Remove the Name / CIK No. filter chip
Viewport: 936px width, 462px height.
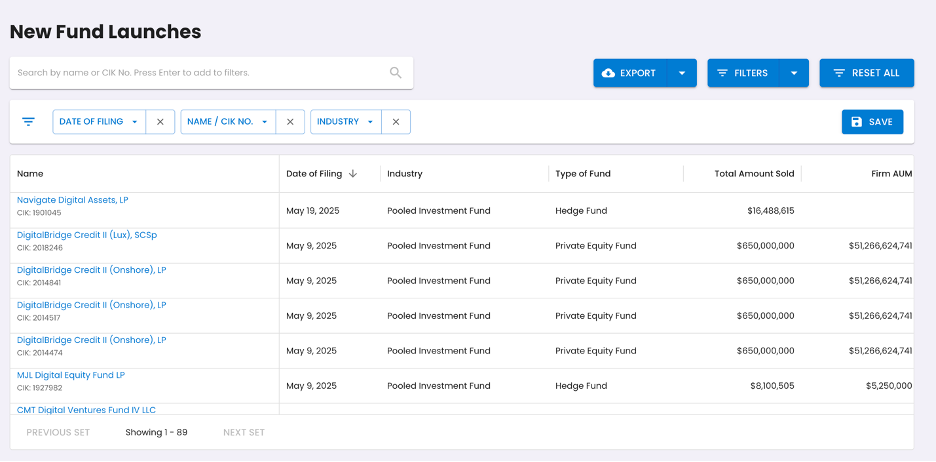coord(290,122)
